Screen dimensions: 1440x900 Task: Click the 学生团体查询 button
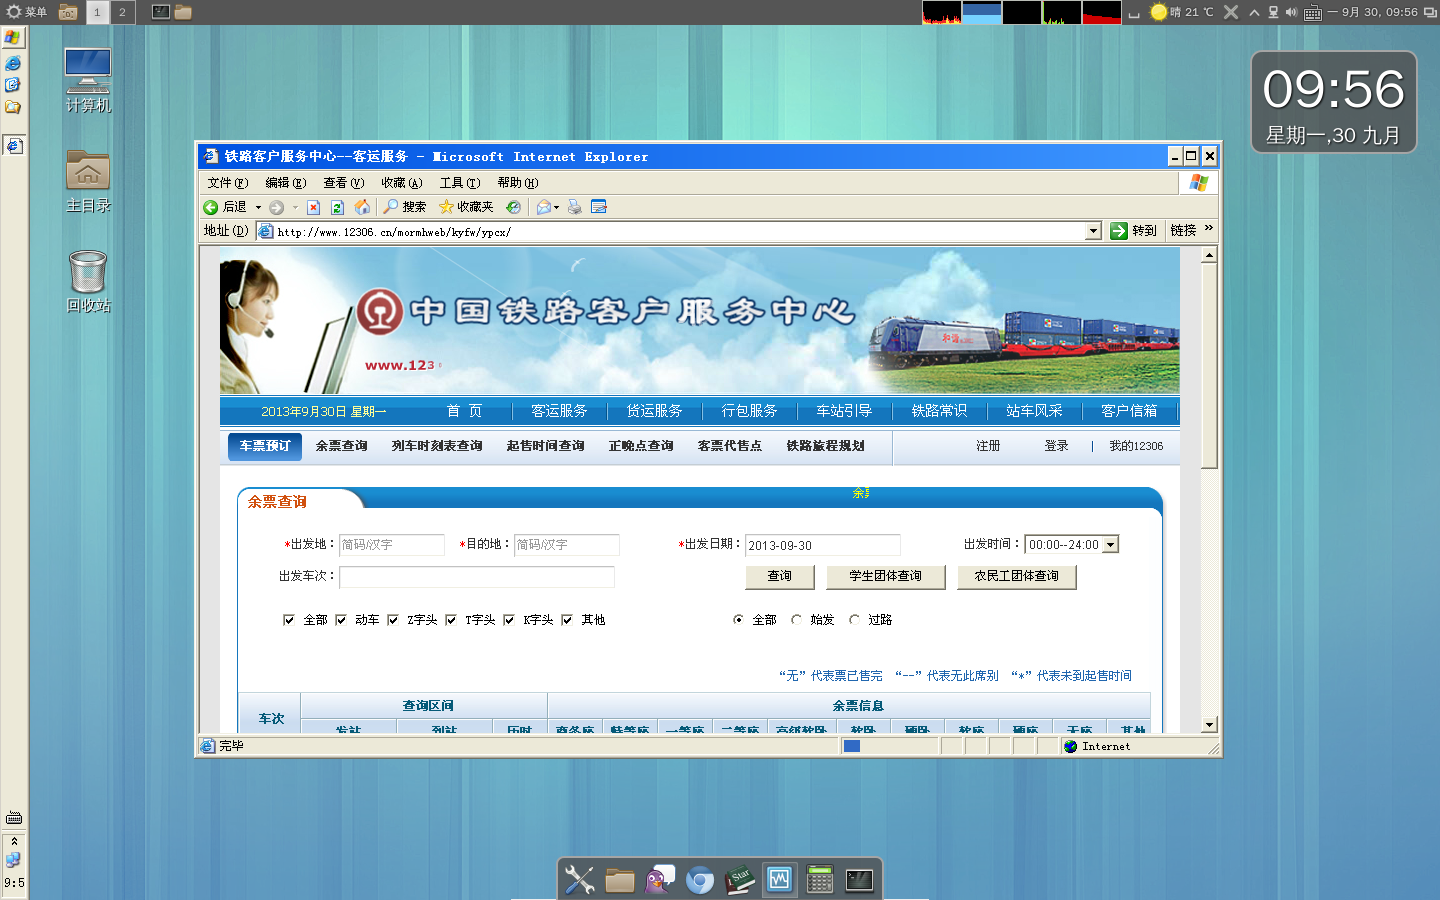(x=885, y=577)
